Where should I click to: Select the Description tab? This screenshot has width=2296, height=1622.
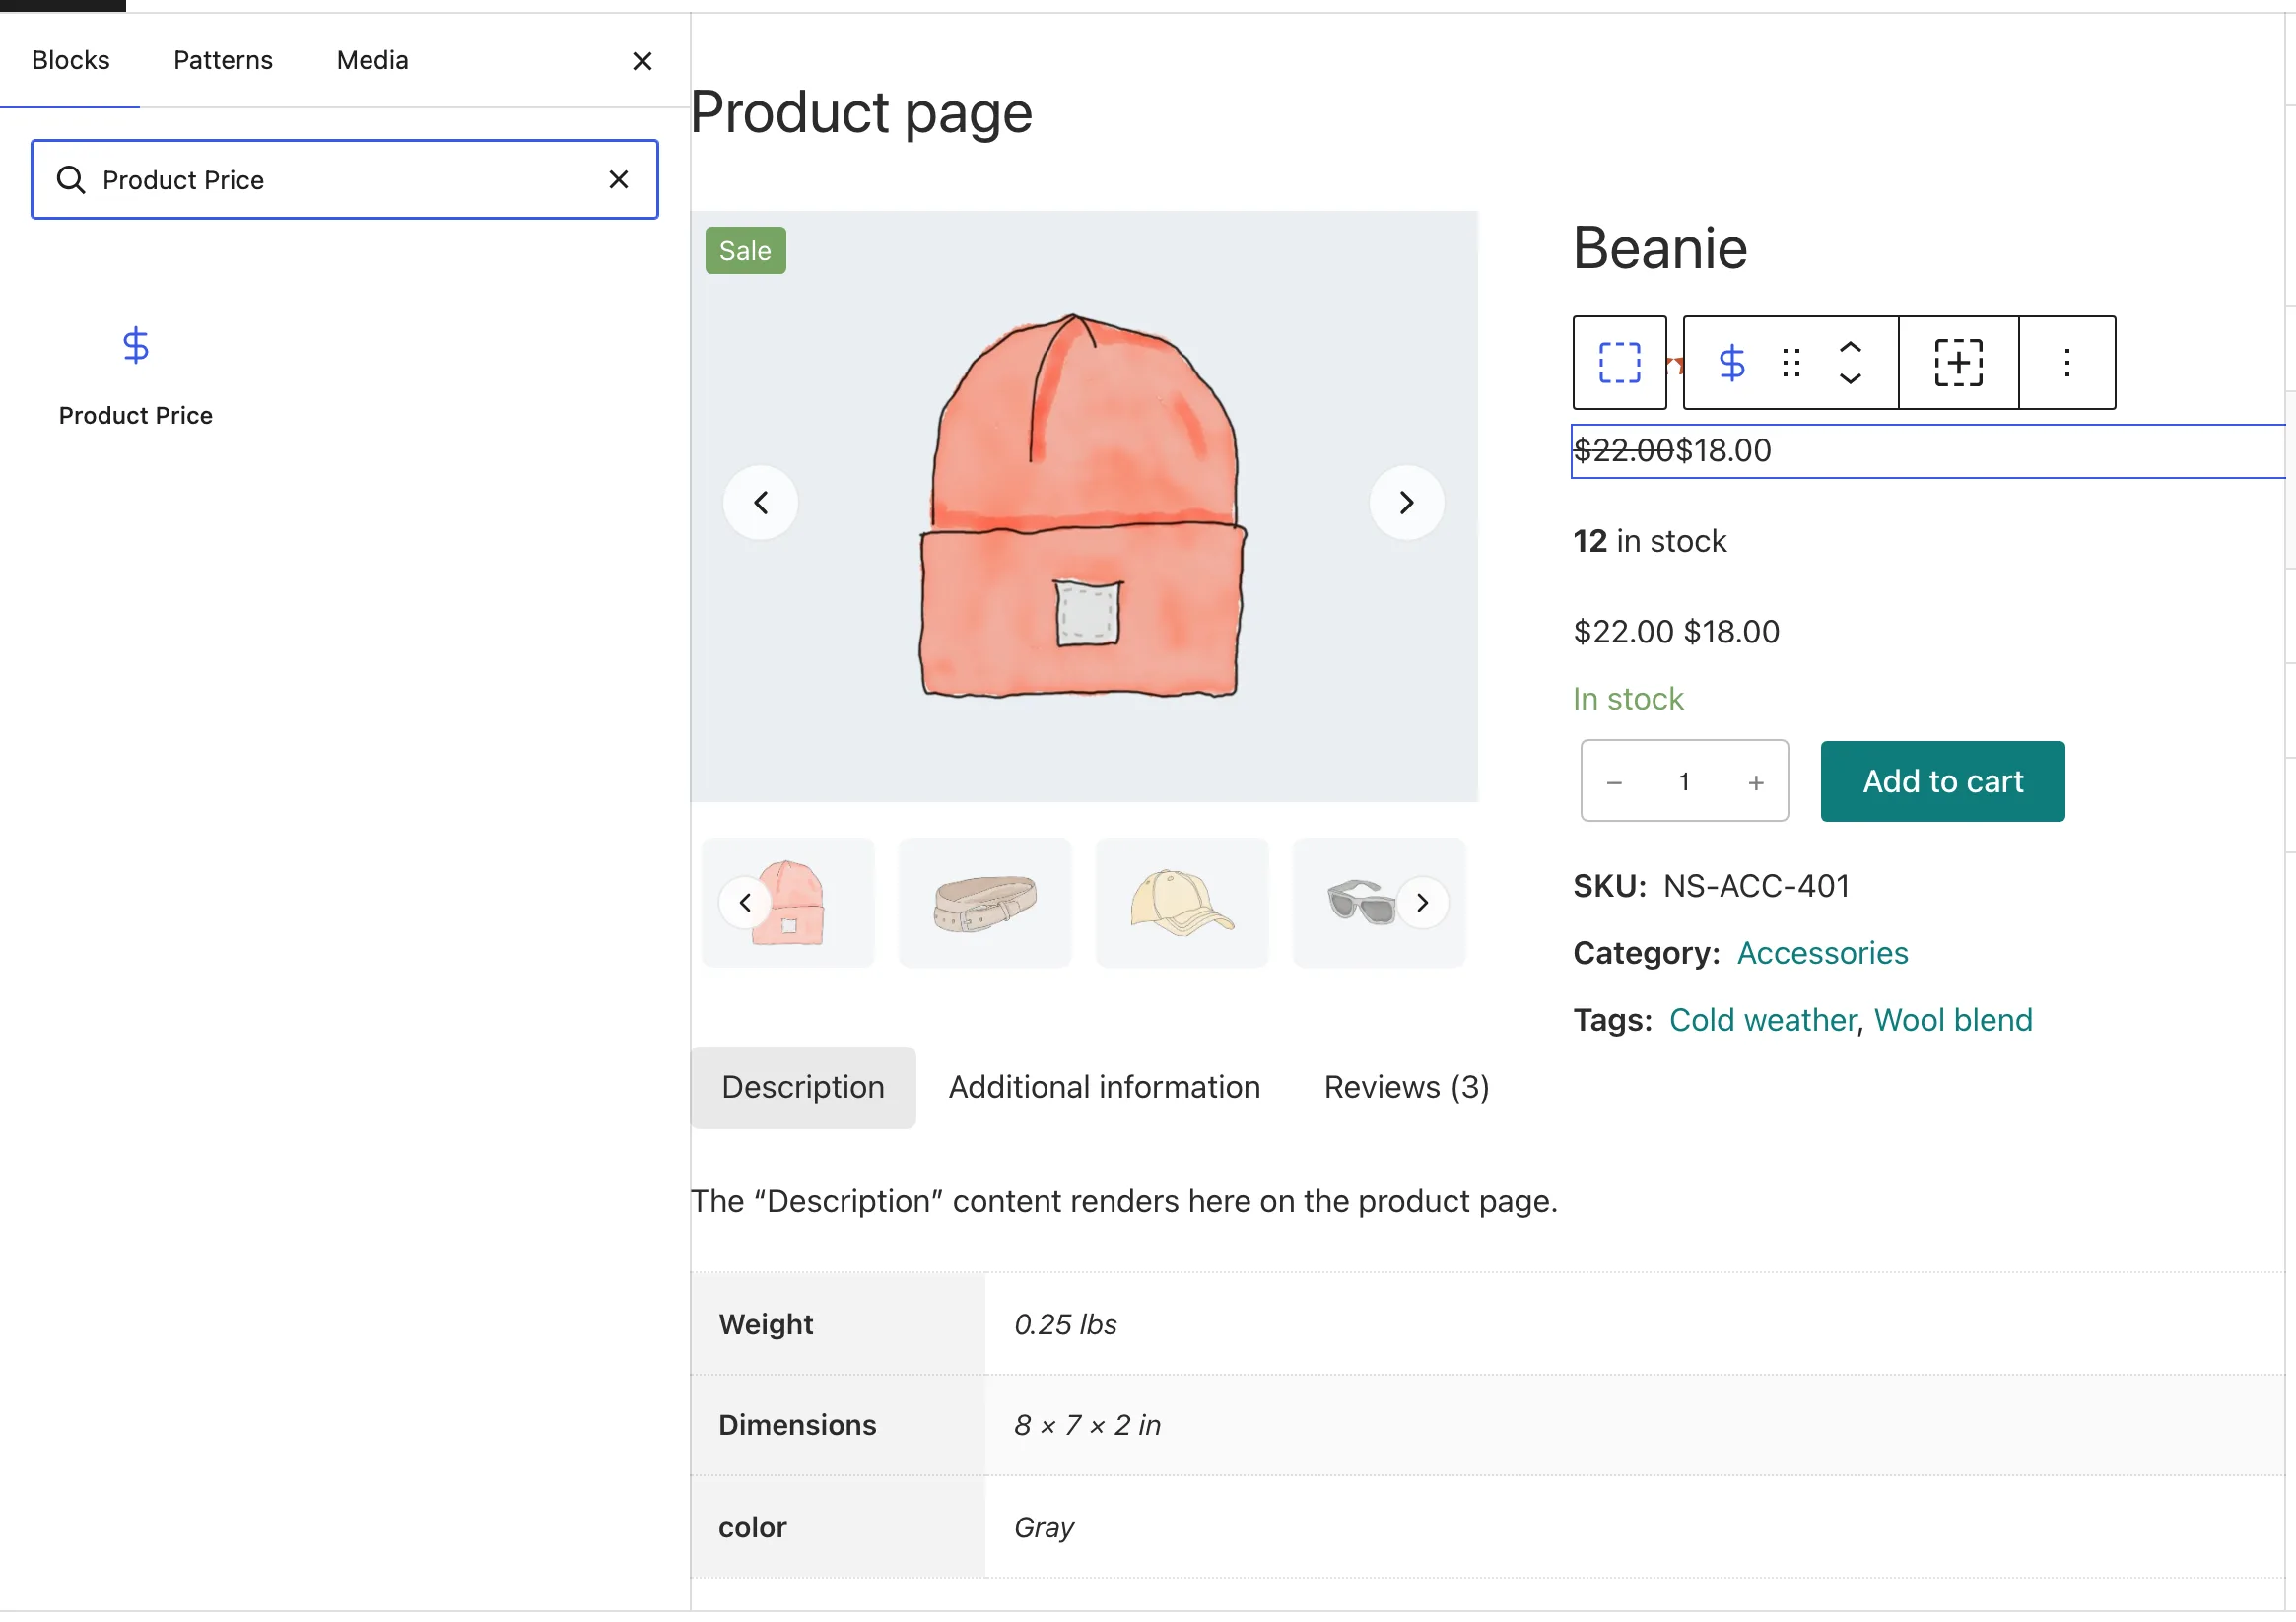coord(803,1088)
